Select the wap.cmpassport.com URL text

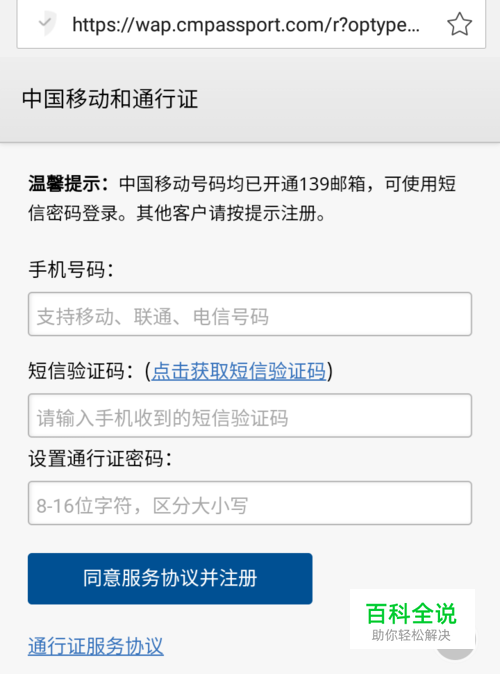(245, 25)
